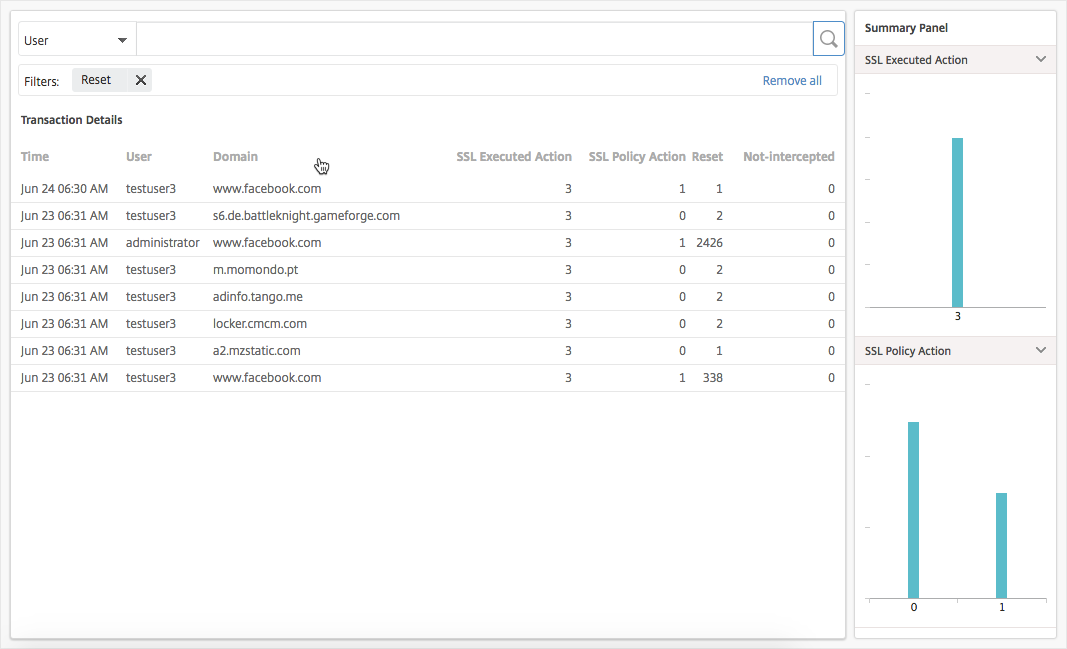Click the Reset value 2426 for administrator row
The height and width of the screenshot is (649, 1067).
pyautogui.click(x=710, y=242)
